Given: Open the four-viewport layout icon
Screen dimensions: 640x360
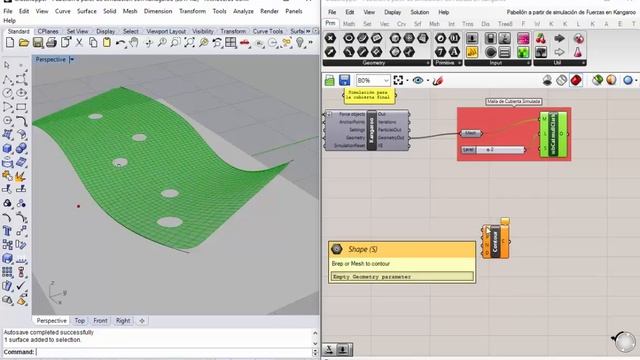Looking at the screenshot, I should [x=231, y=42].
